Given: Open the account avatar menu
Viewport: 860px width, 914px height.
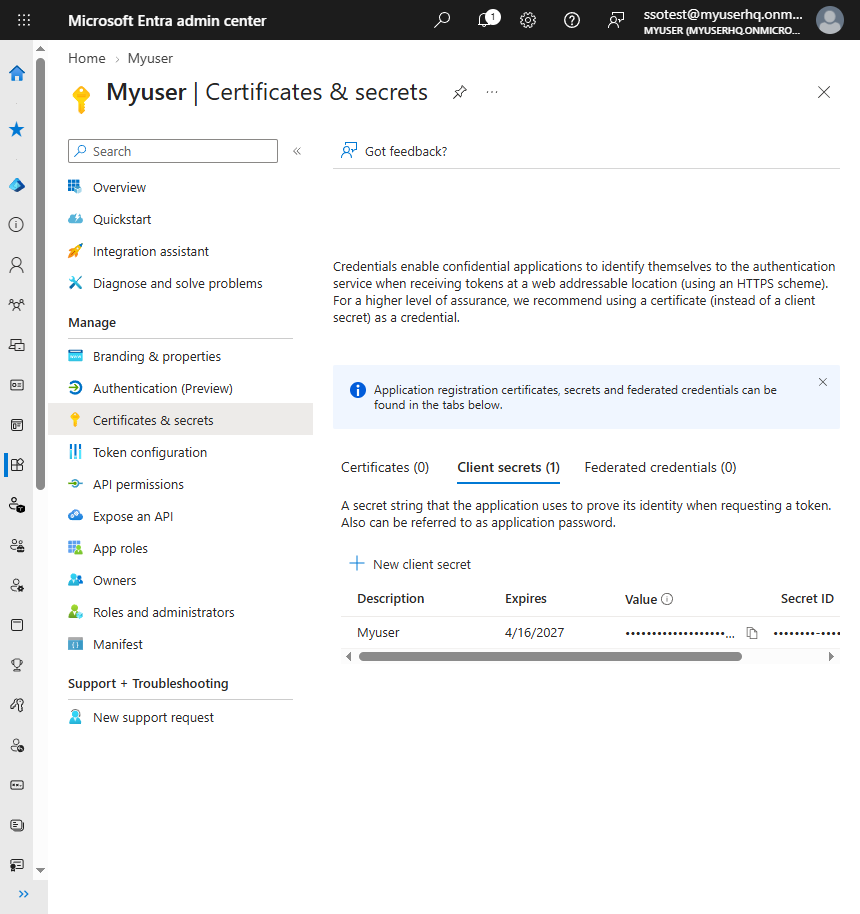Looking at the screenshot, I should [830, 20].
